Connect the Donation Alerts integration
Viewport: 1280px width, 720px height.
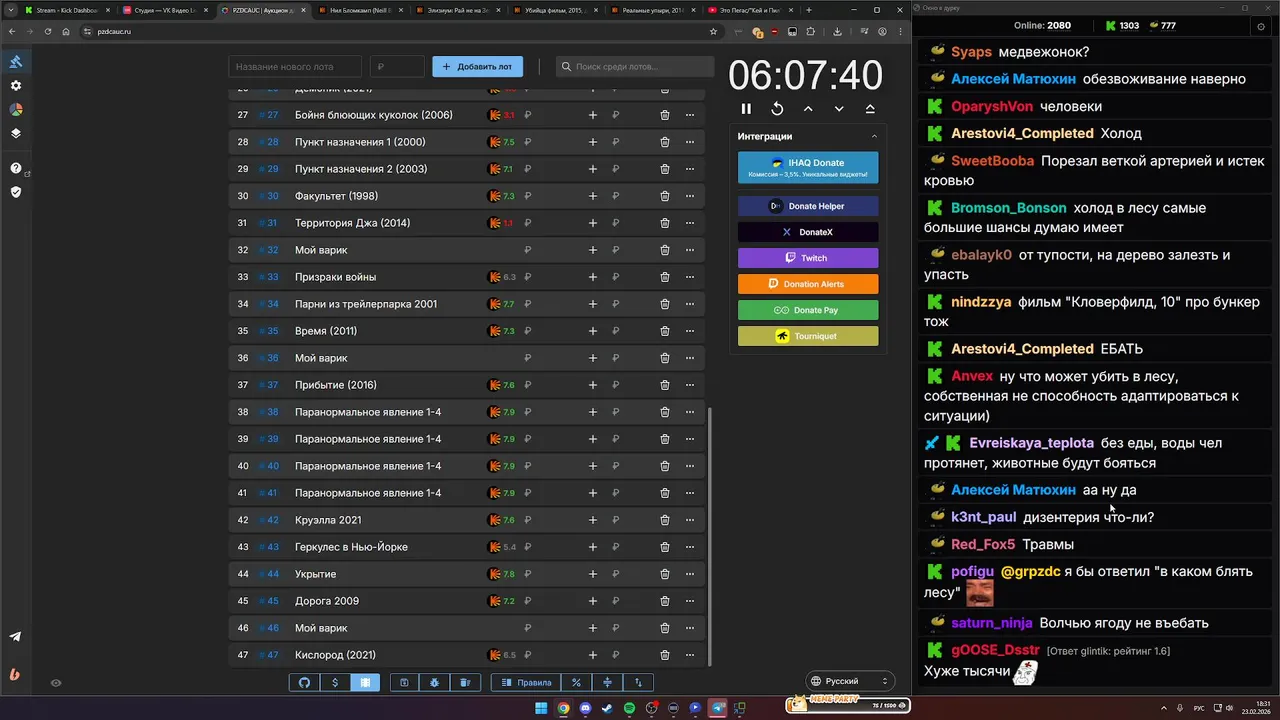808,284
